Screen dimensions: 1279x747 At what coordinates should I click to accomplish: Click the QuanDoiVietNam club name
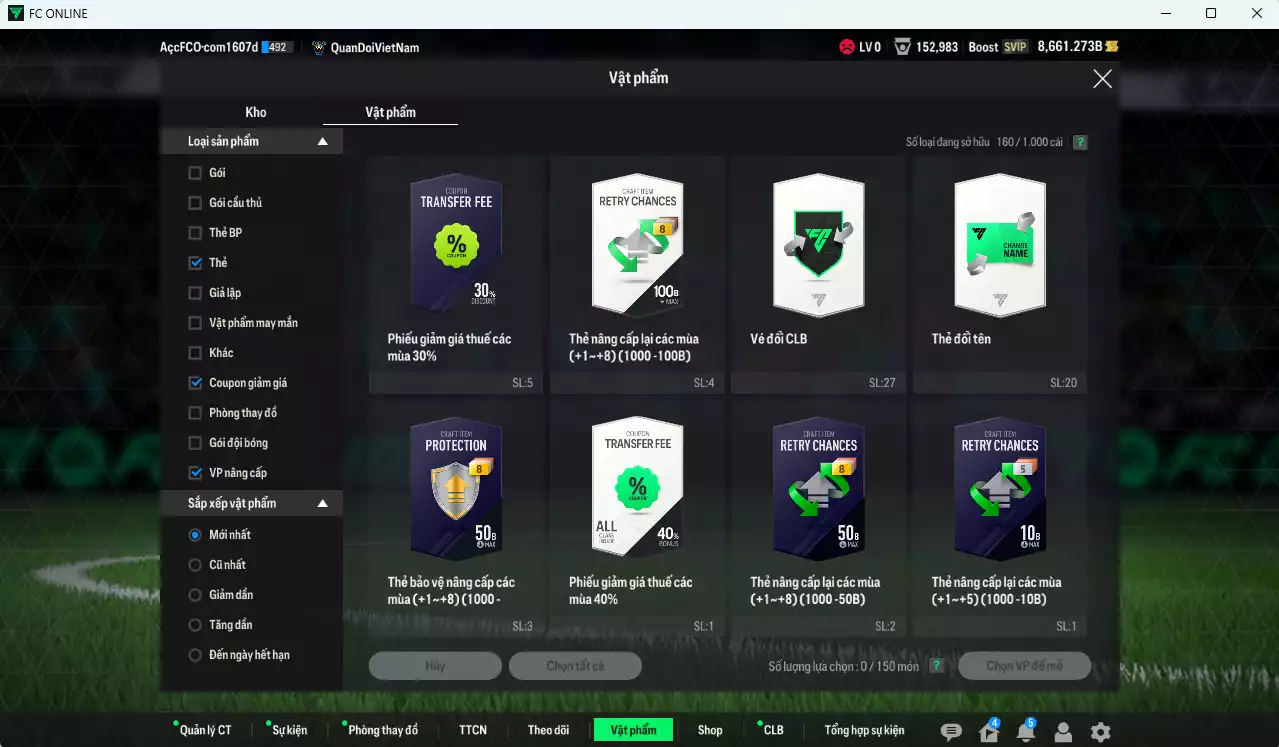[x=375, y=47]
